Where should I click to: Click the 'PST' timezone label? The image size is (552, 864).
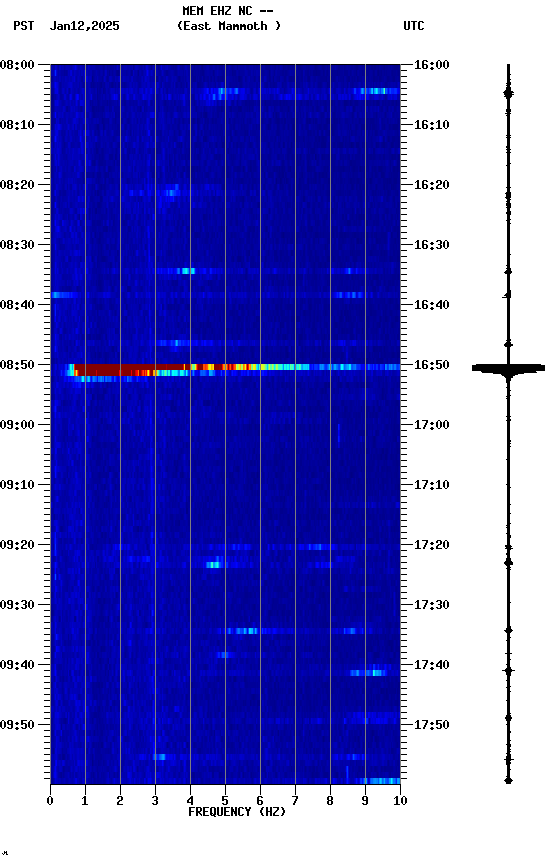(x=24, y=26)
